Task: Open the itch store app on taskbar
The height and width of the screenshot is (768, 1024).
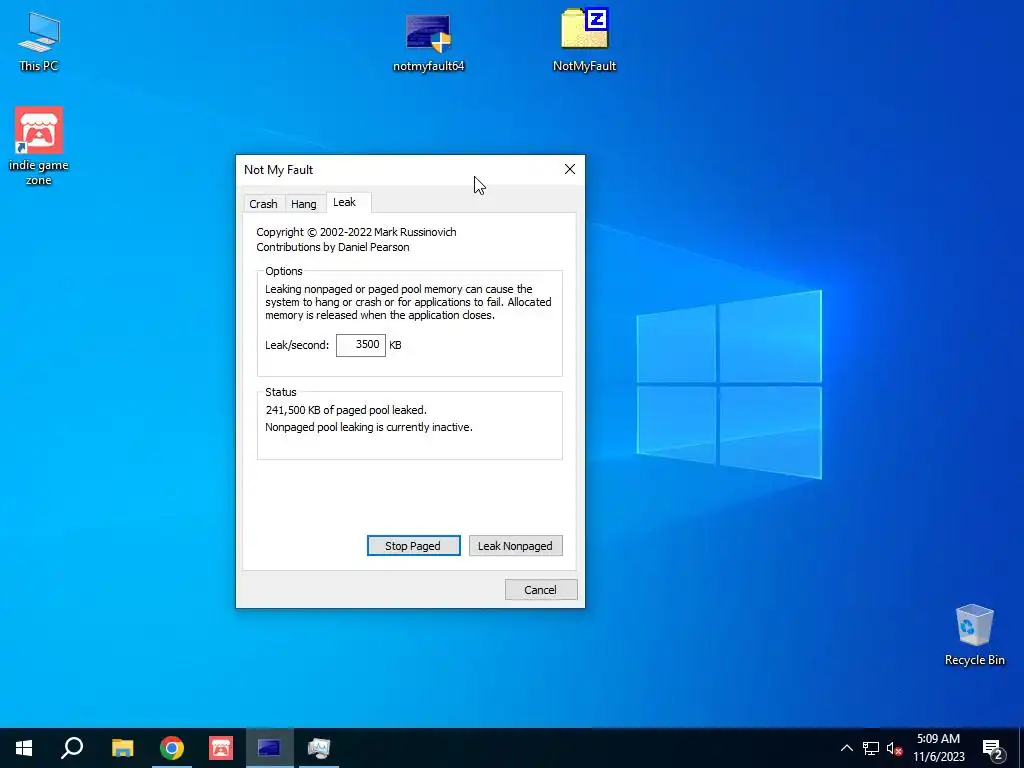Action: (x=221, y=748)
